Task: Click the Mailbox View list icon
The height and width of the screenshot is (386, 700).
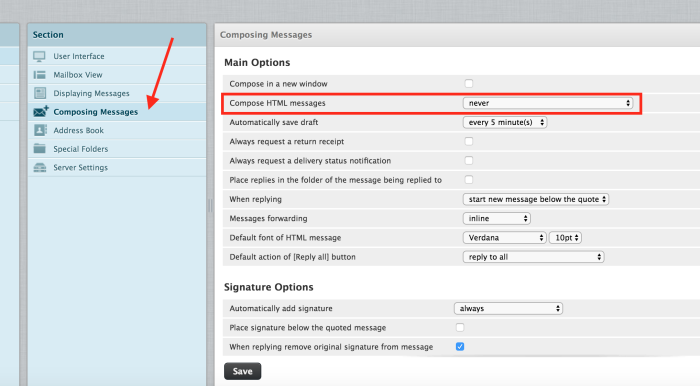Action: [39, 75]
